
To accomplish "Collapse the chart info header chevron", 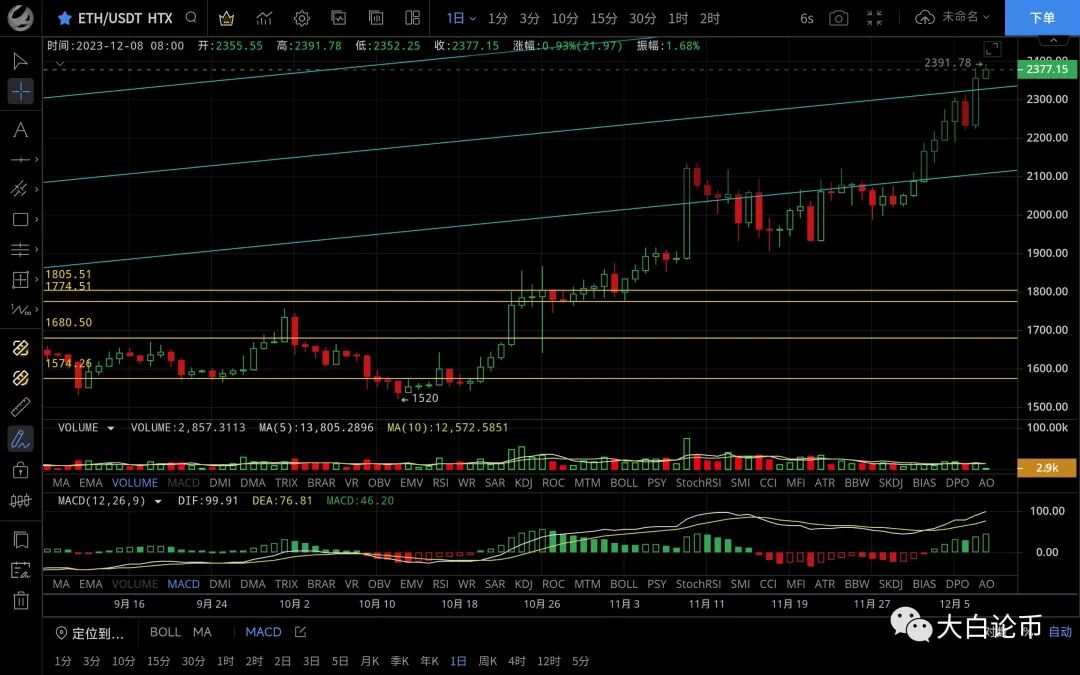I will (x=60, y=64).
